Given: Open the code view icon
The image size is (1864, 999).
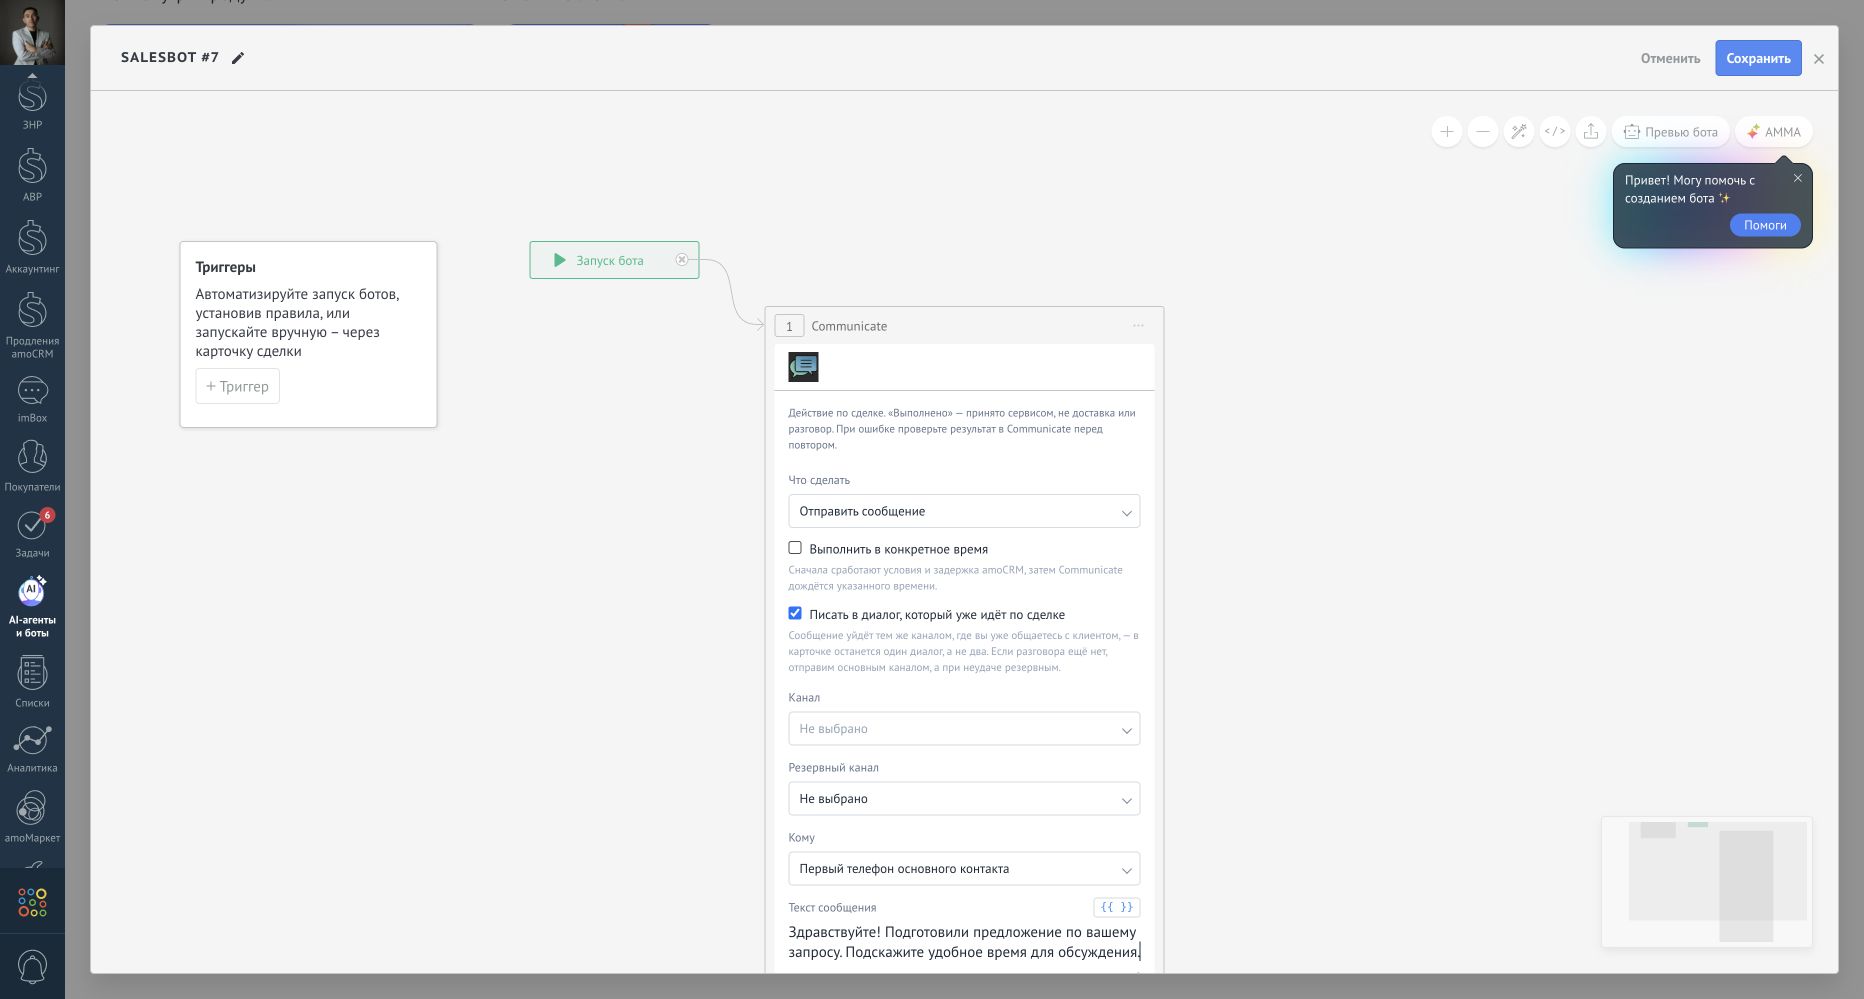Looking at the screenshot, I should point(1554,132).
